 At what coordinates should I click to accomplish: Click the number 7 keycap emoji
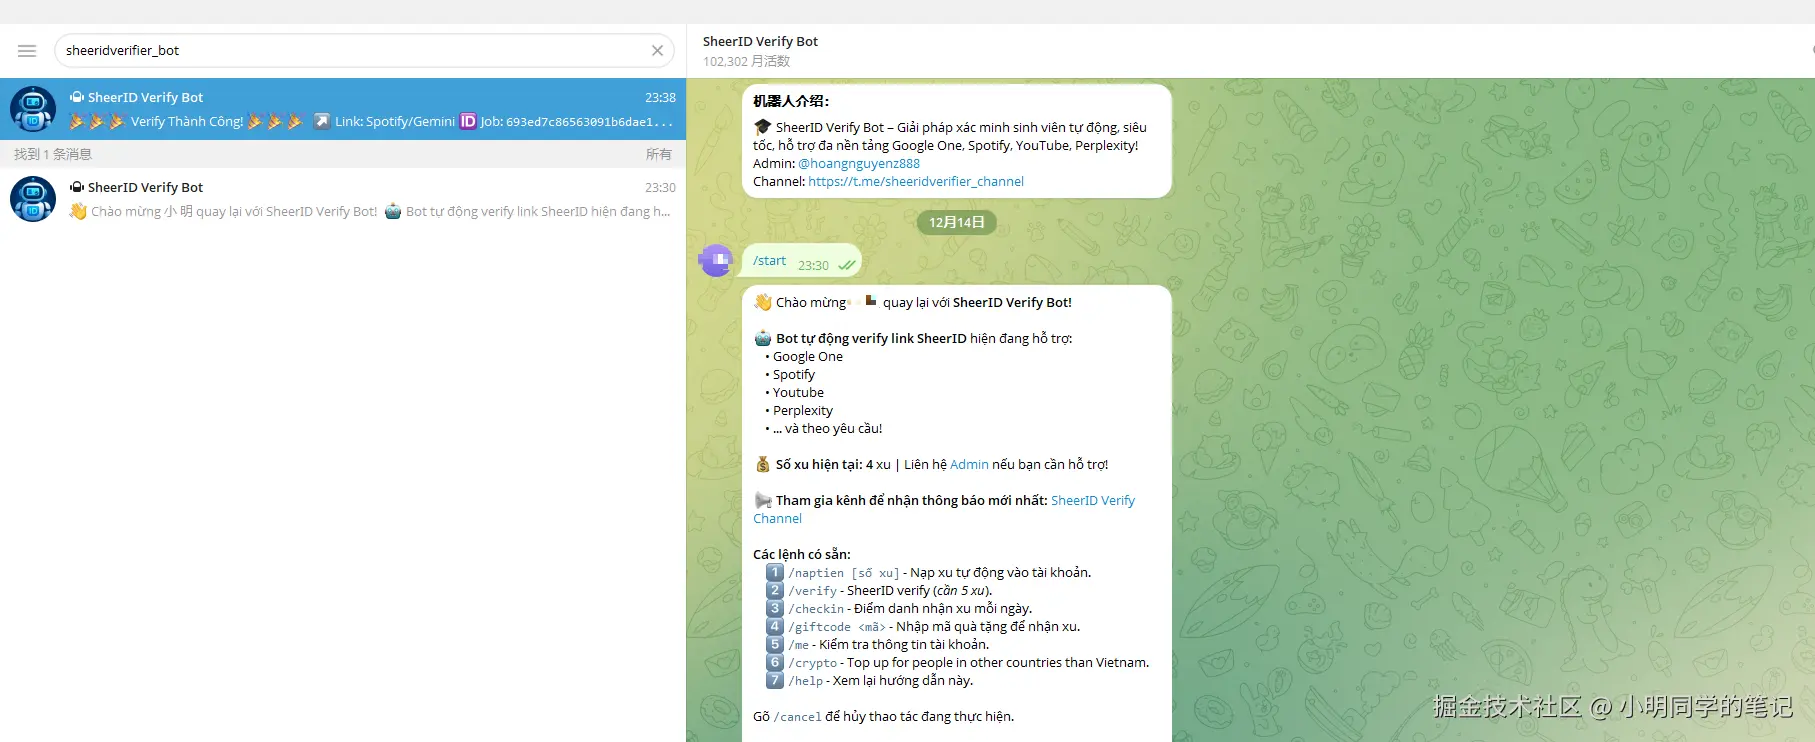tap(775, 680)
